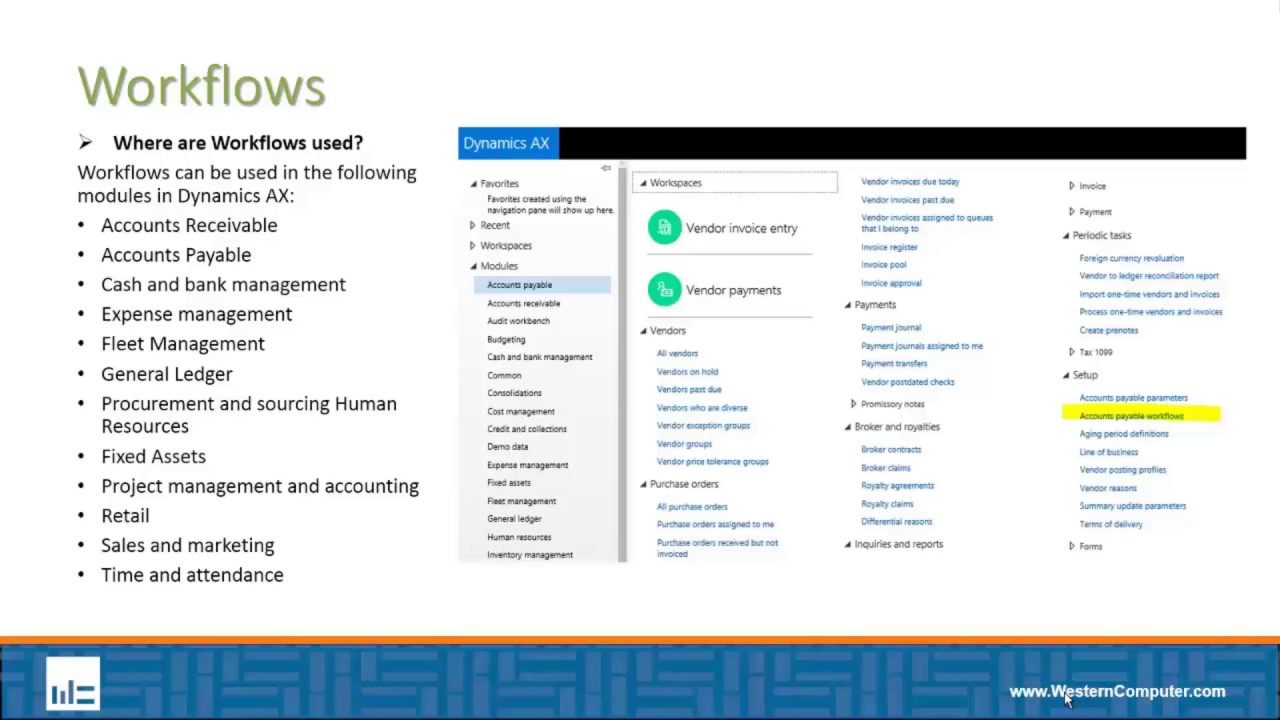
Task: Open Human resources module
Action: 519,537
